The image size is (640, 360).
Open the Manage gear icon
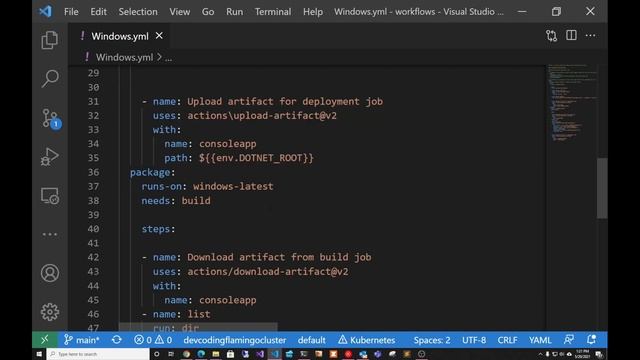point(50,312)
